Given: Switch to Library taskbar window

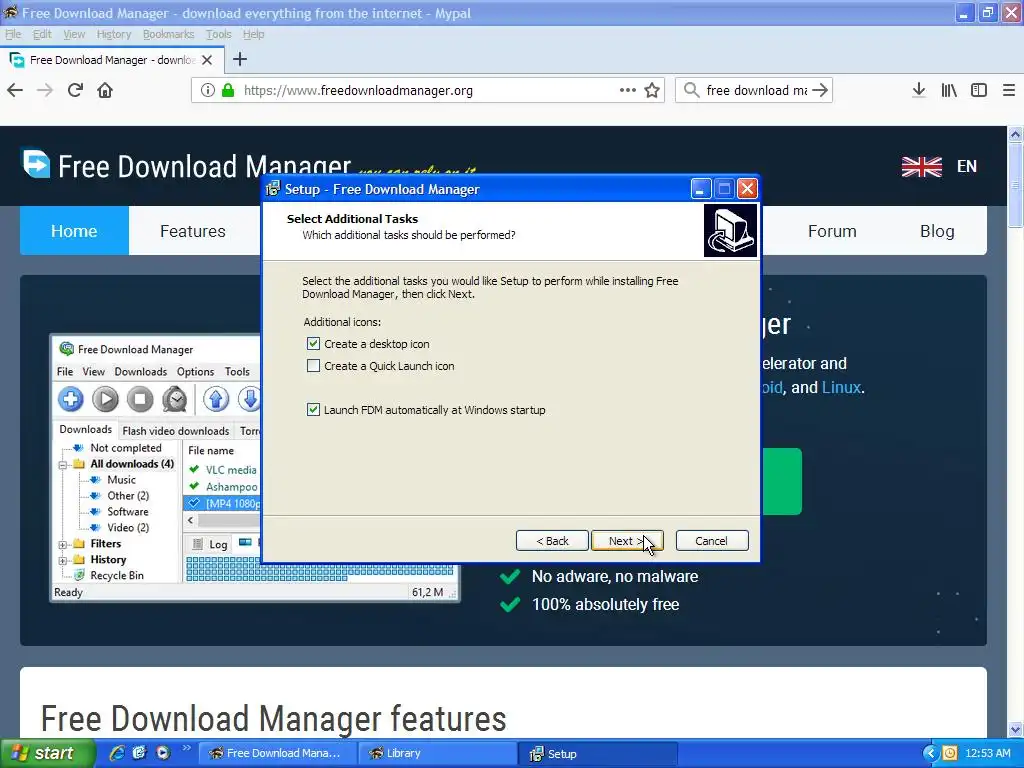Looking at the screenshot, I should point(438,753).
